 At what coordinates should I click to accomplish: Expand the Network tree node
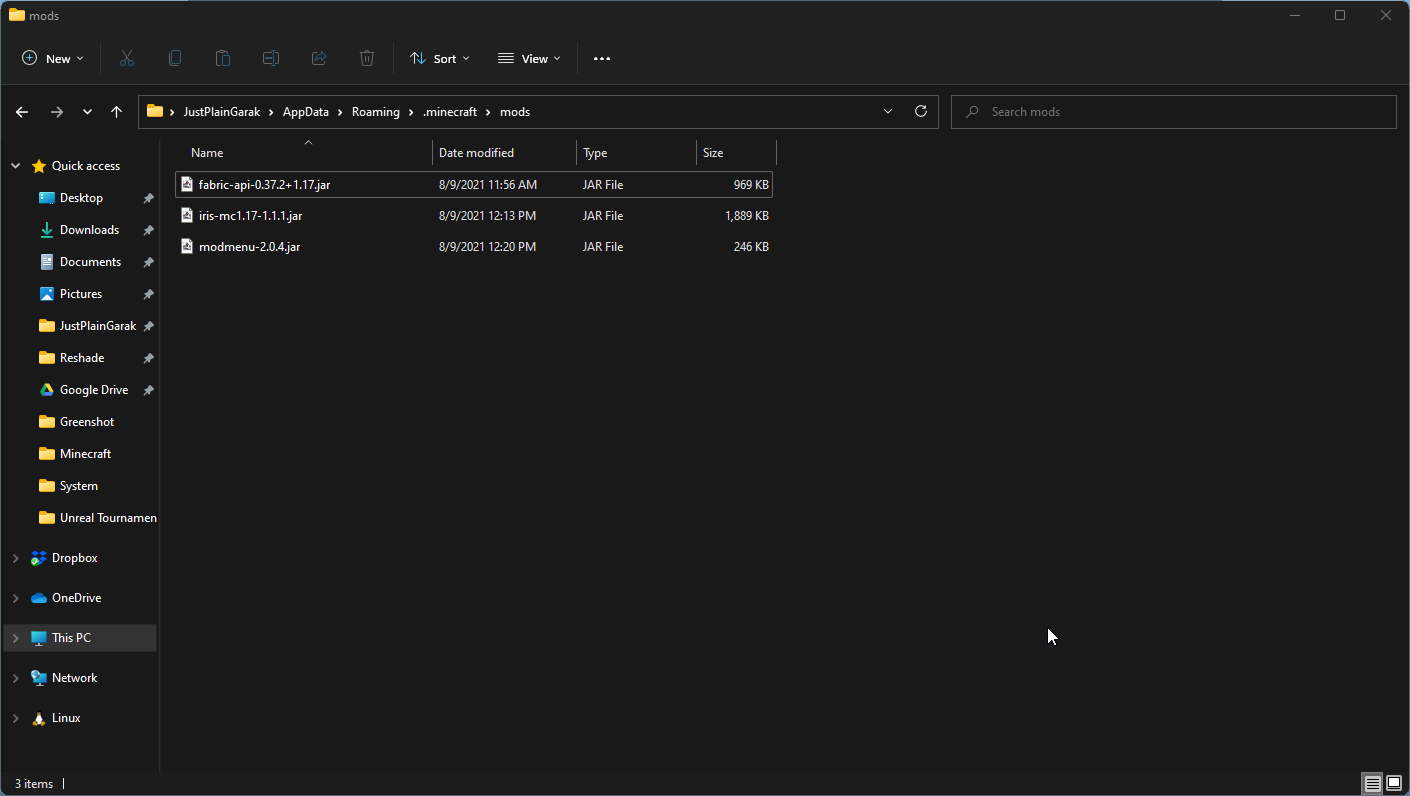15,678
